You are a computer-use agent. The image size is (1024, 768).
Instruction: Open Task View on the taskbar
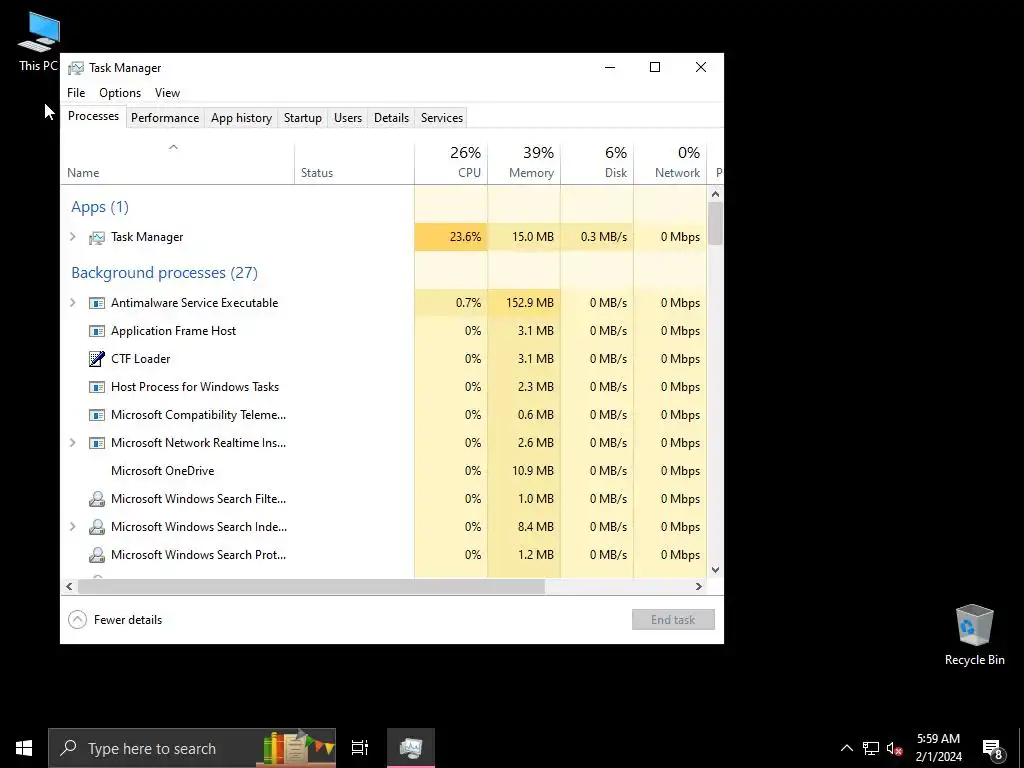pyautogui.click(x=360, y=748)
